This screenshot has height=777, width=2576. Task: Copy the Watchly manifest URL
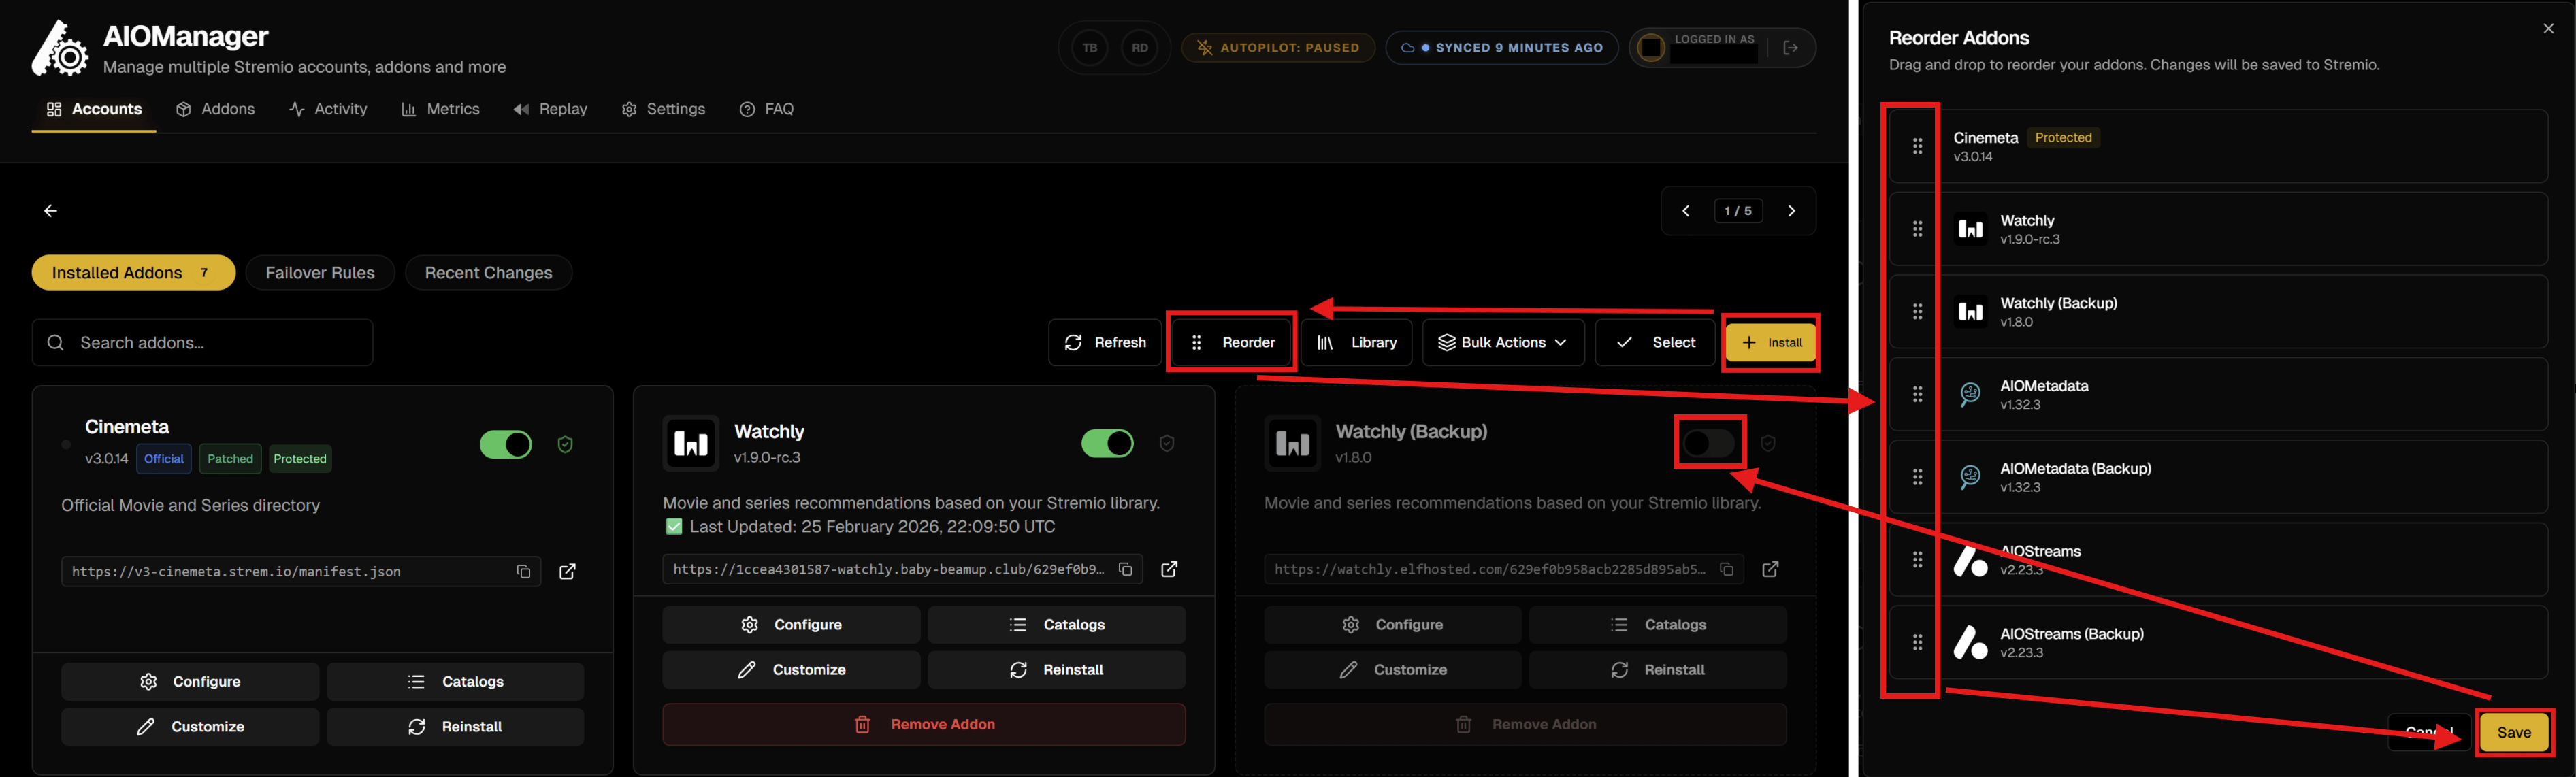coord(1125,570)
